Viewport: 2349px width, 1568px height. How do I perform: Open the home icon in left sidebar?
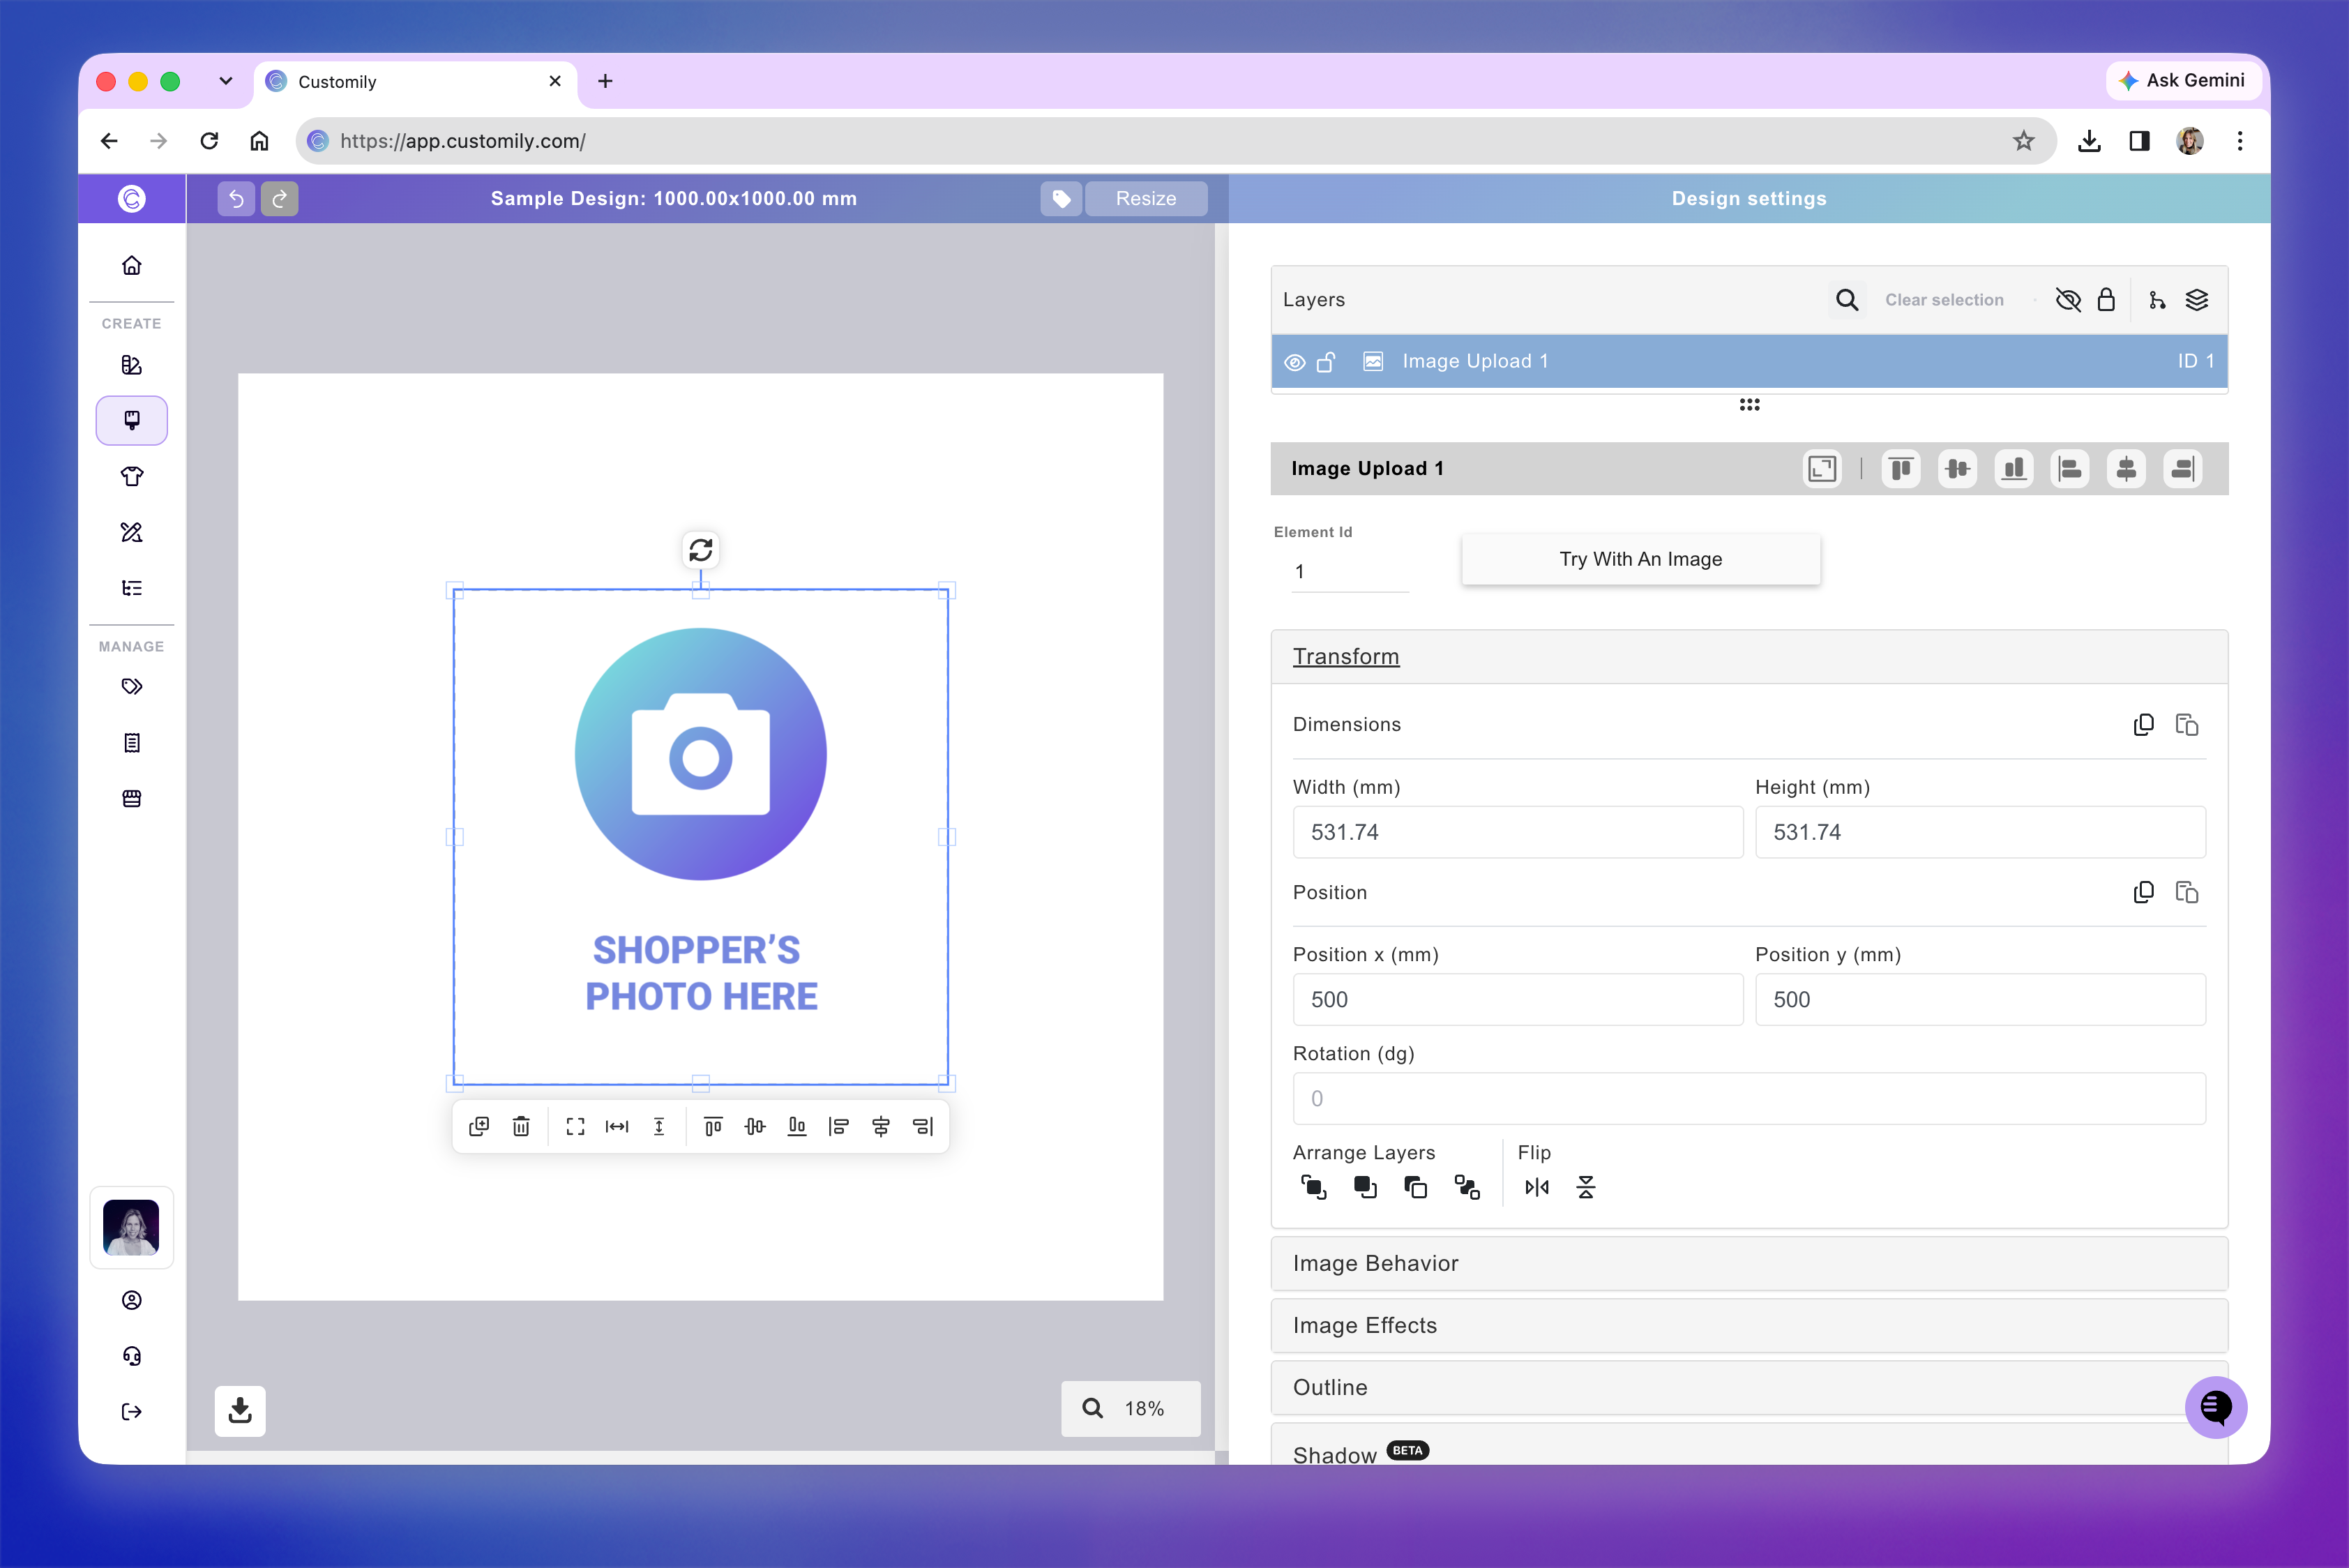point(132,265)
